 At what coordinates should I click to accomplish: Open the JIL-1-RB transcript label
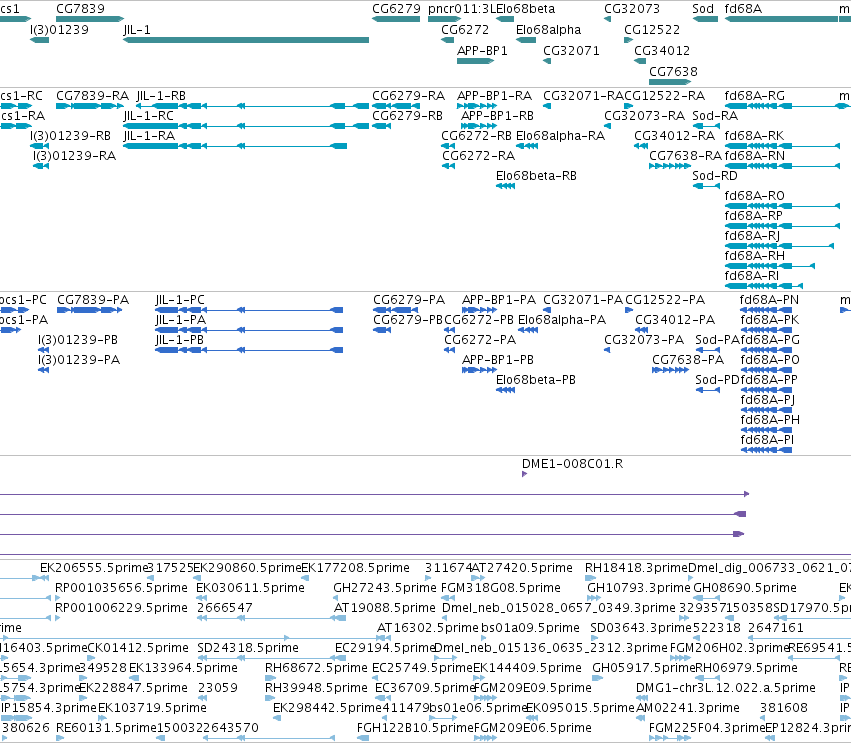click(161, 96)
